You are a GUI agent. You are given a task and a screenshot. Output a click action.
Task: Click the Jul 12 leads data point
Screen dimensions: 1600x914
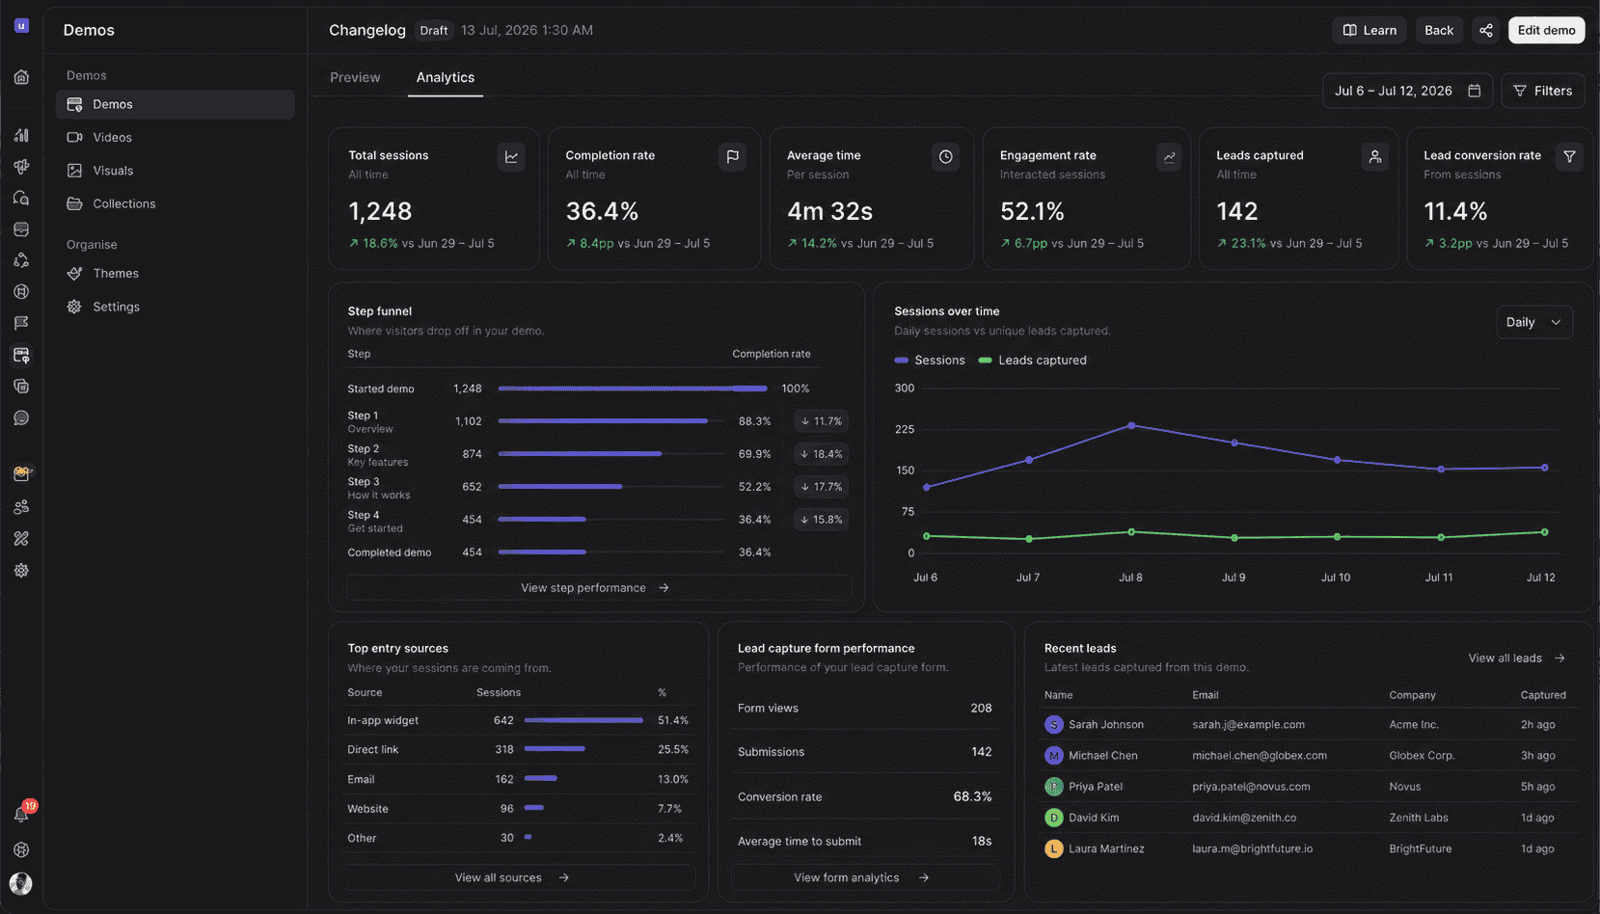click(x=1544, y=532)
